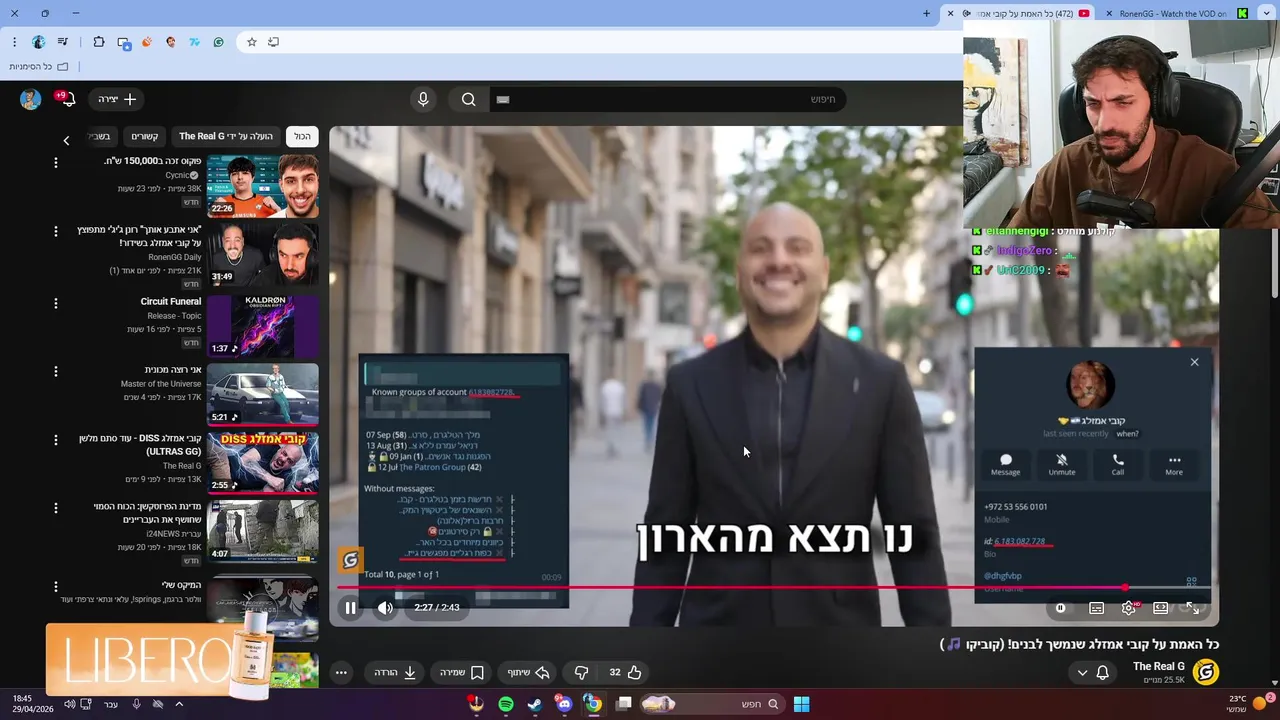Open the player settings gear

[x=1129, y=608]
